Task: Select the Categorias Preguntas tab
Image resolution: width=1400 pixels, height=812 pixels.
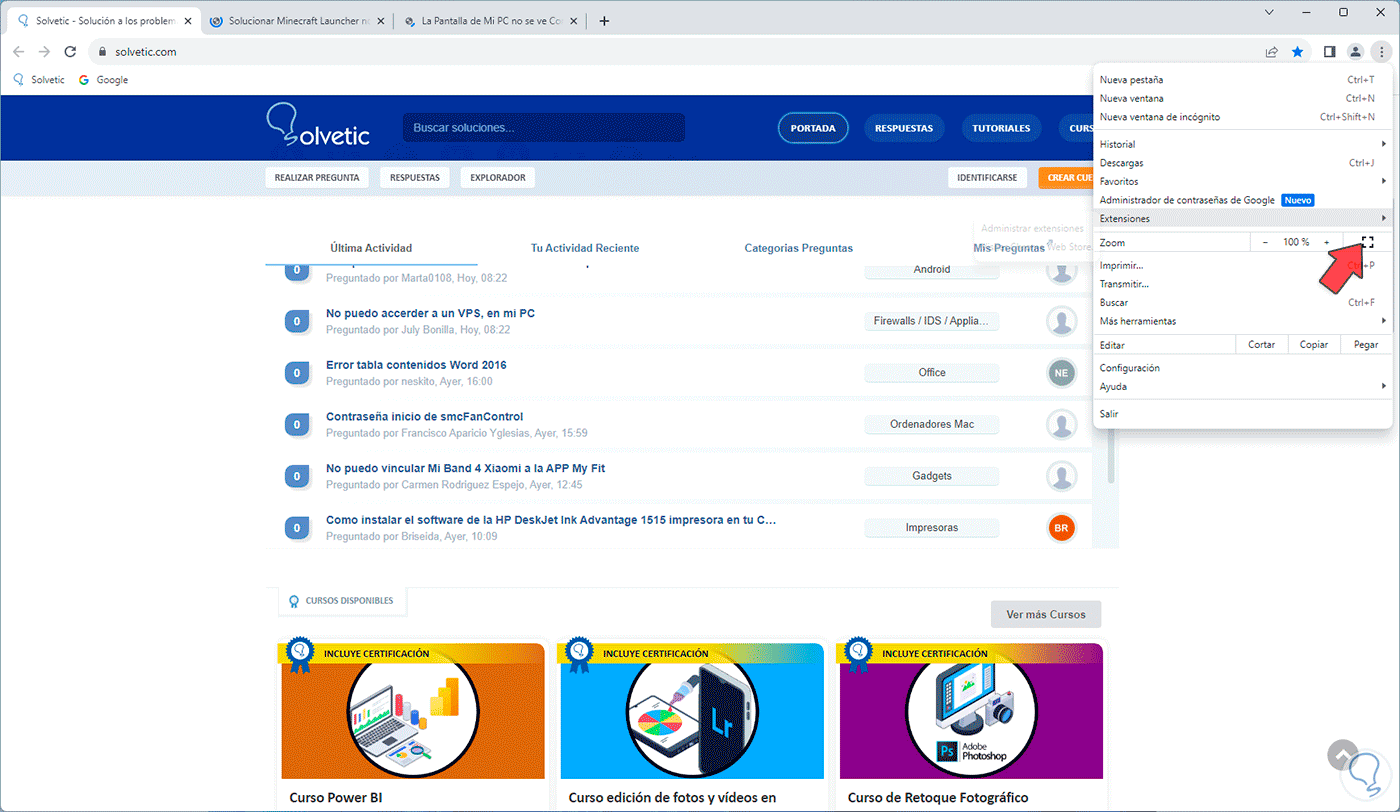Action: [799, 248]
